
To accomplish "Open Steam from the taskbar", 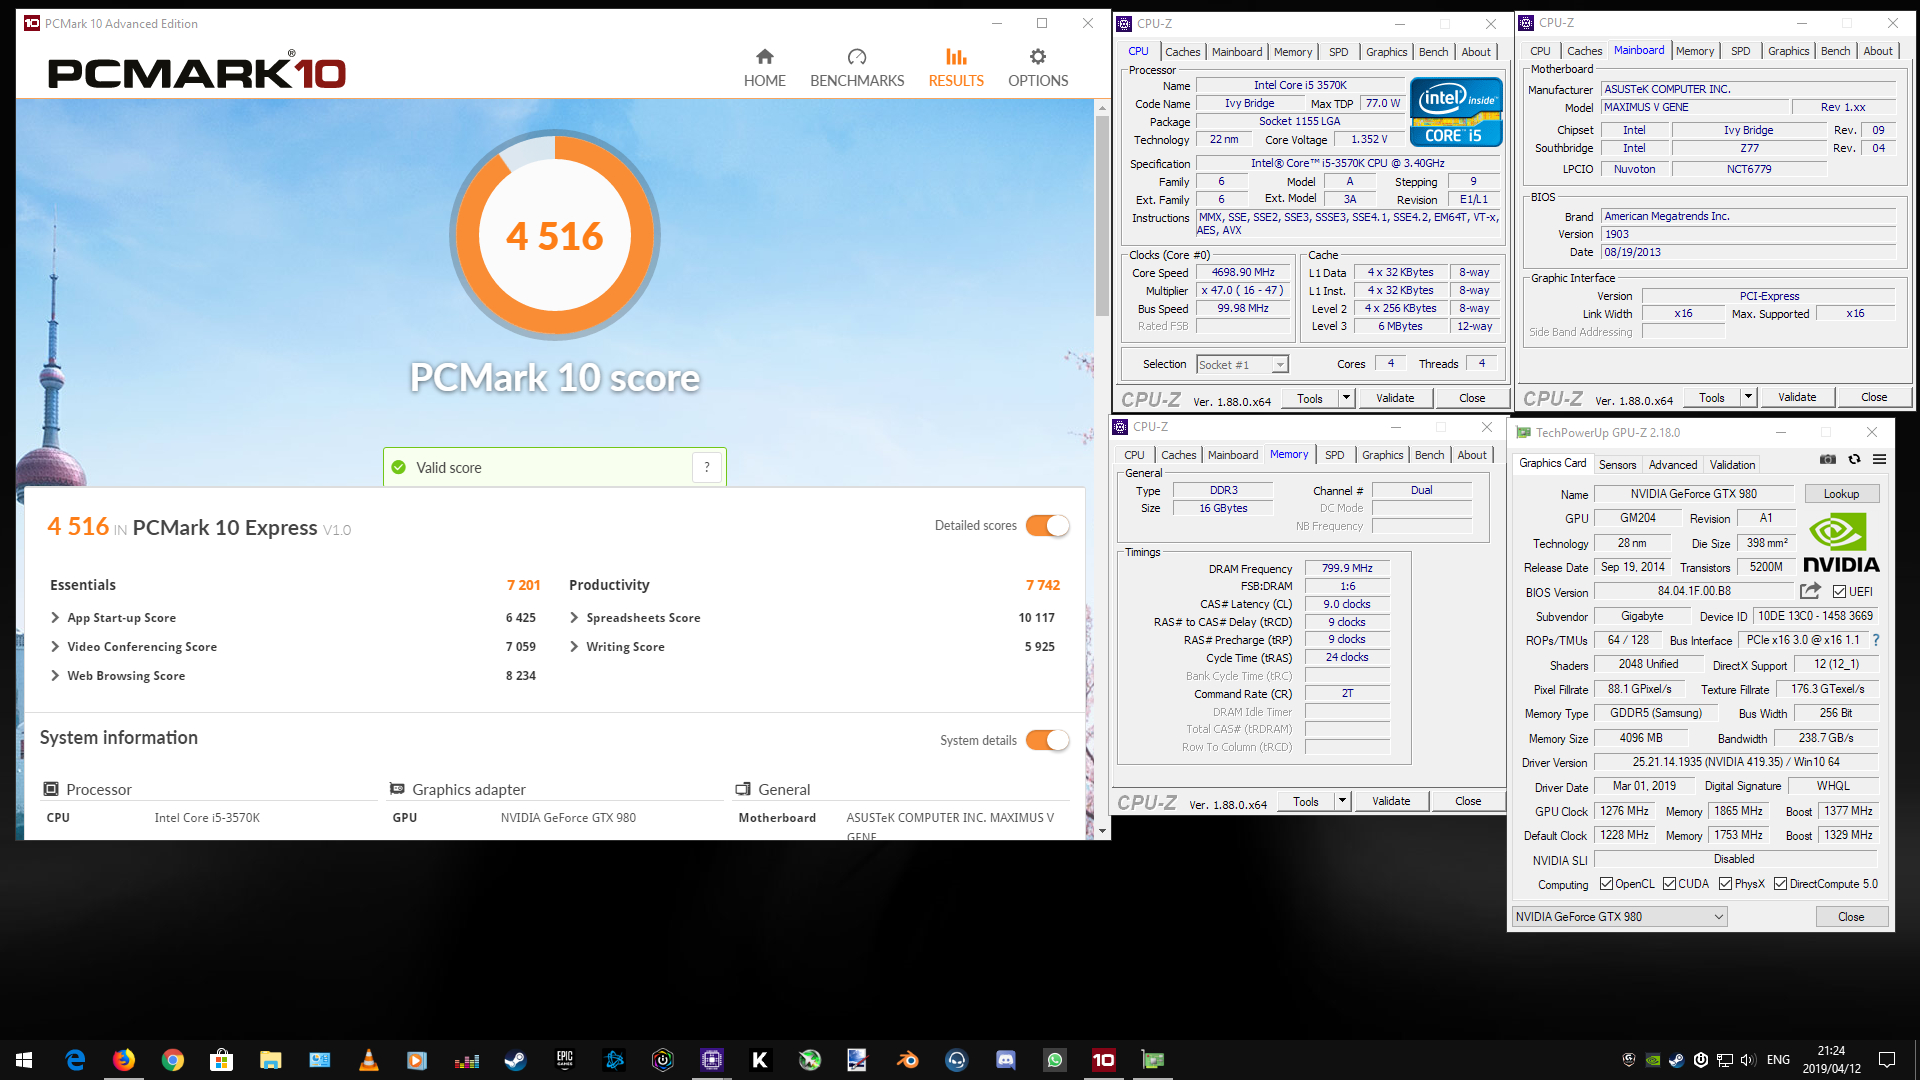I will [x=515, y=1060].
